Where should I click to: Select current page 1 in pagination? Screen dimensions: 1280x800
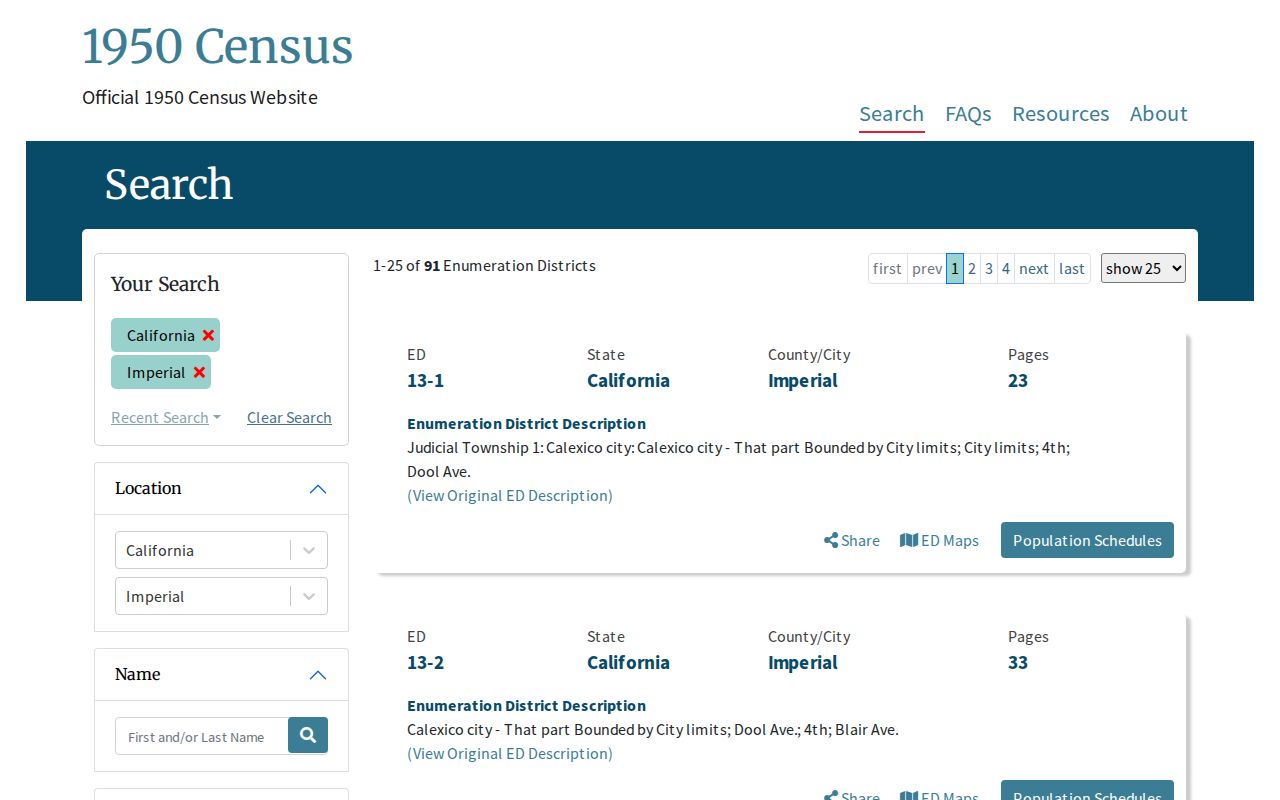955,268
